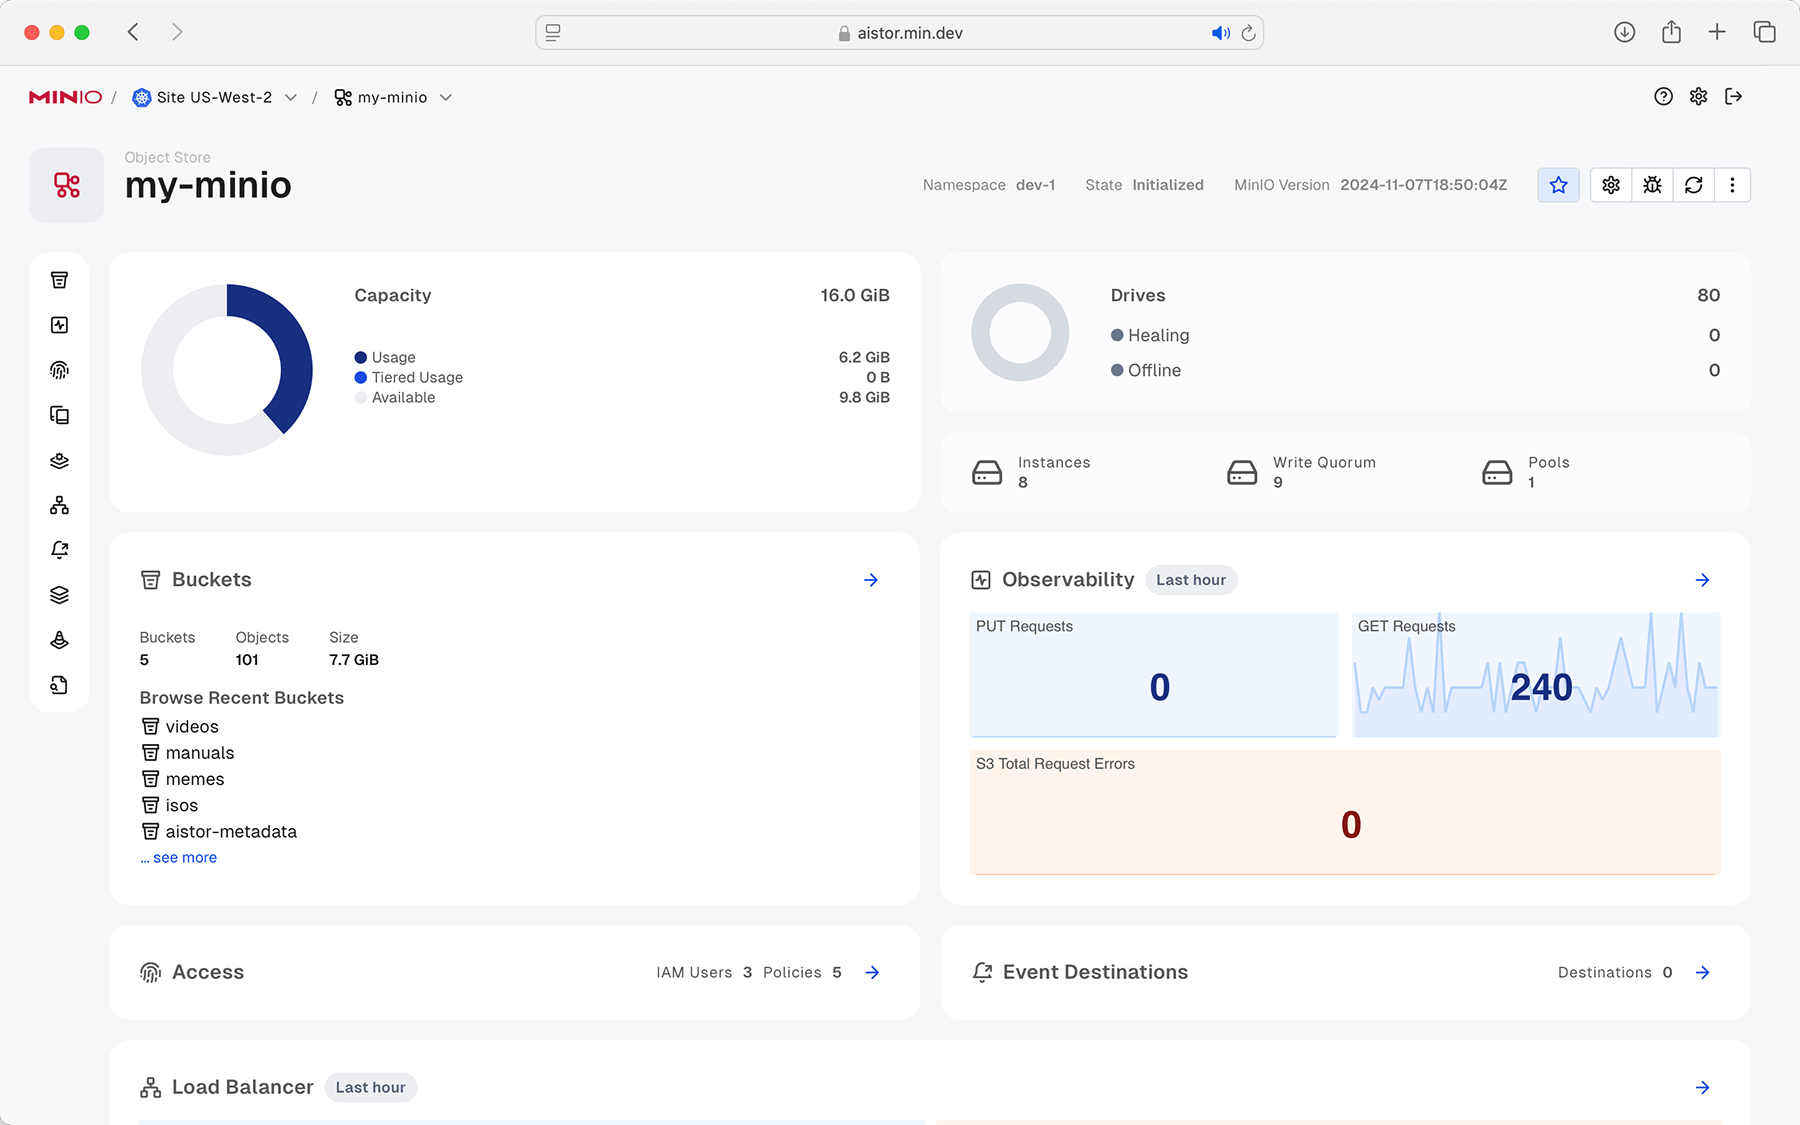Open Access section via arrow

coord(872,972)
